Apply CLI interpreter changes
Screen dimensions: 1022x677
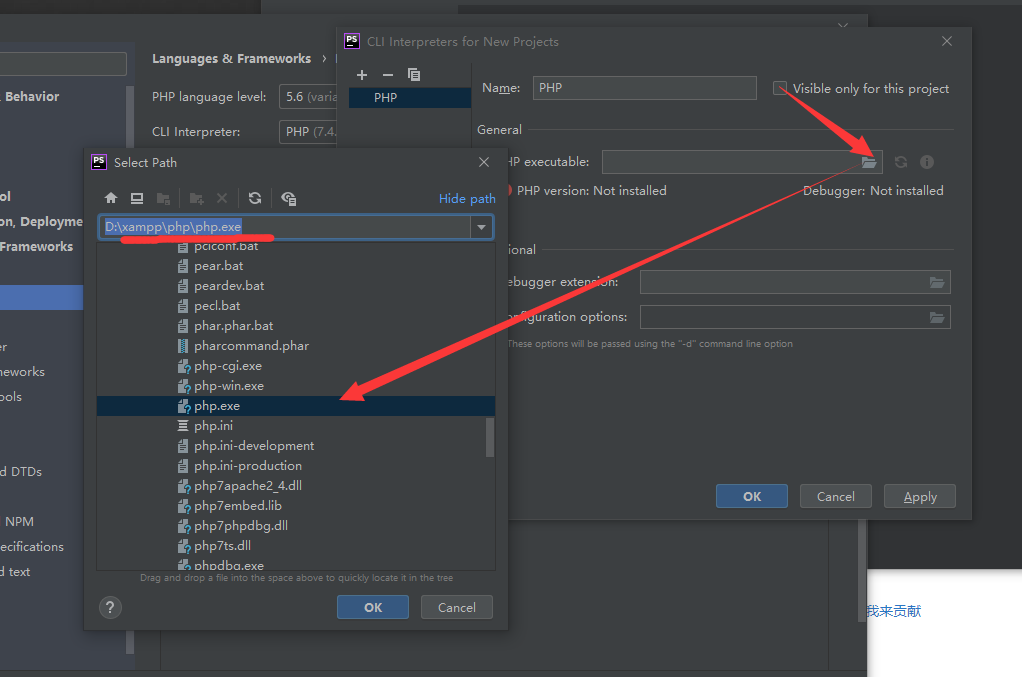920,497
